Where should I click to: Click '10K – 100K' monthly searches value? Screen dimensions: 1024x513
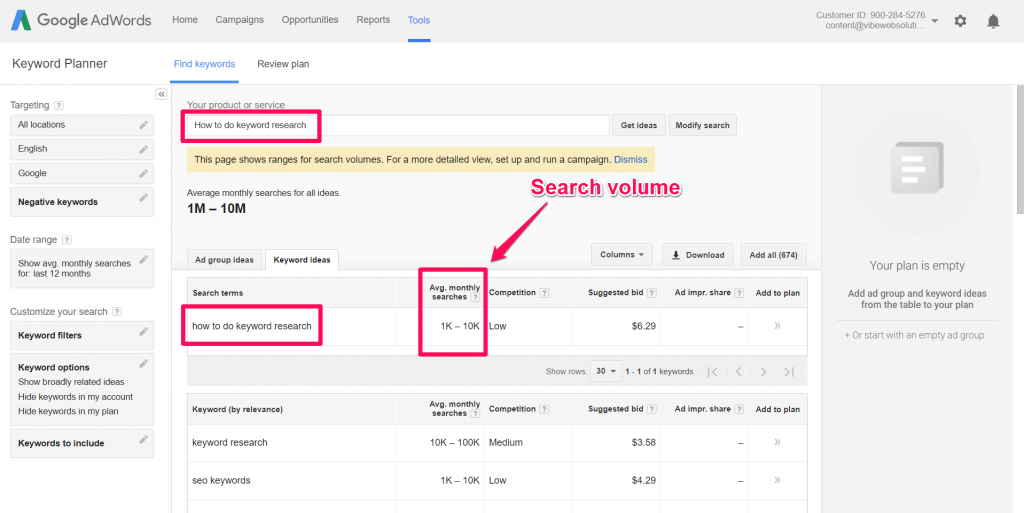(455, 443)
